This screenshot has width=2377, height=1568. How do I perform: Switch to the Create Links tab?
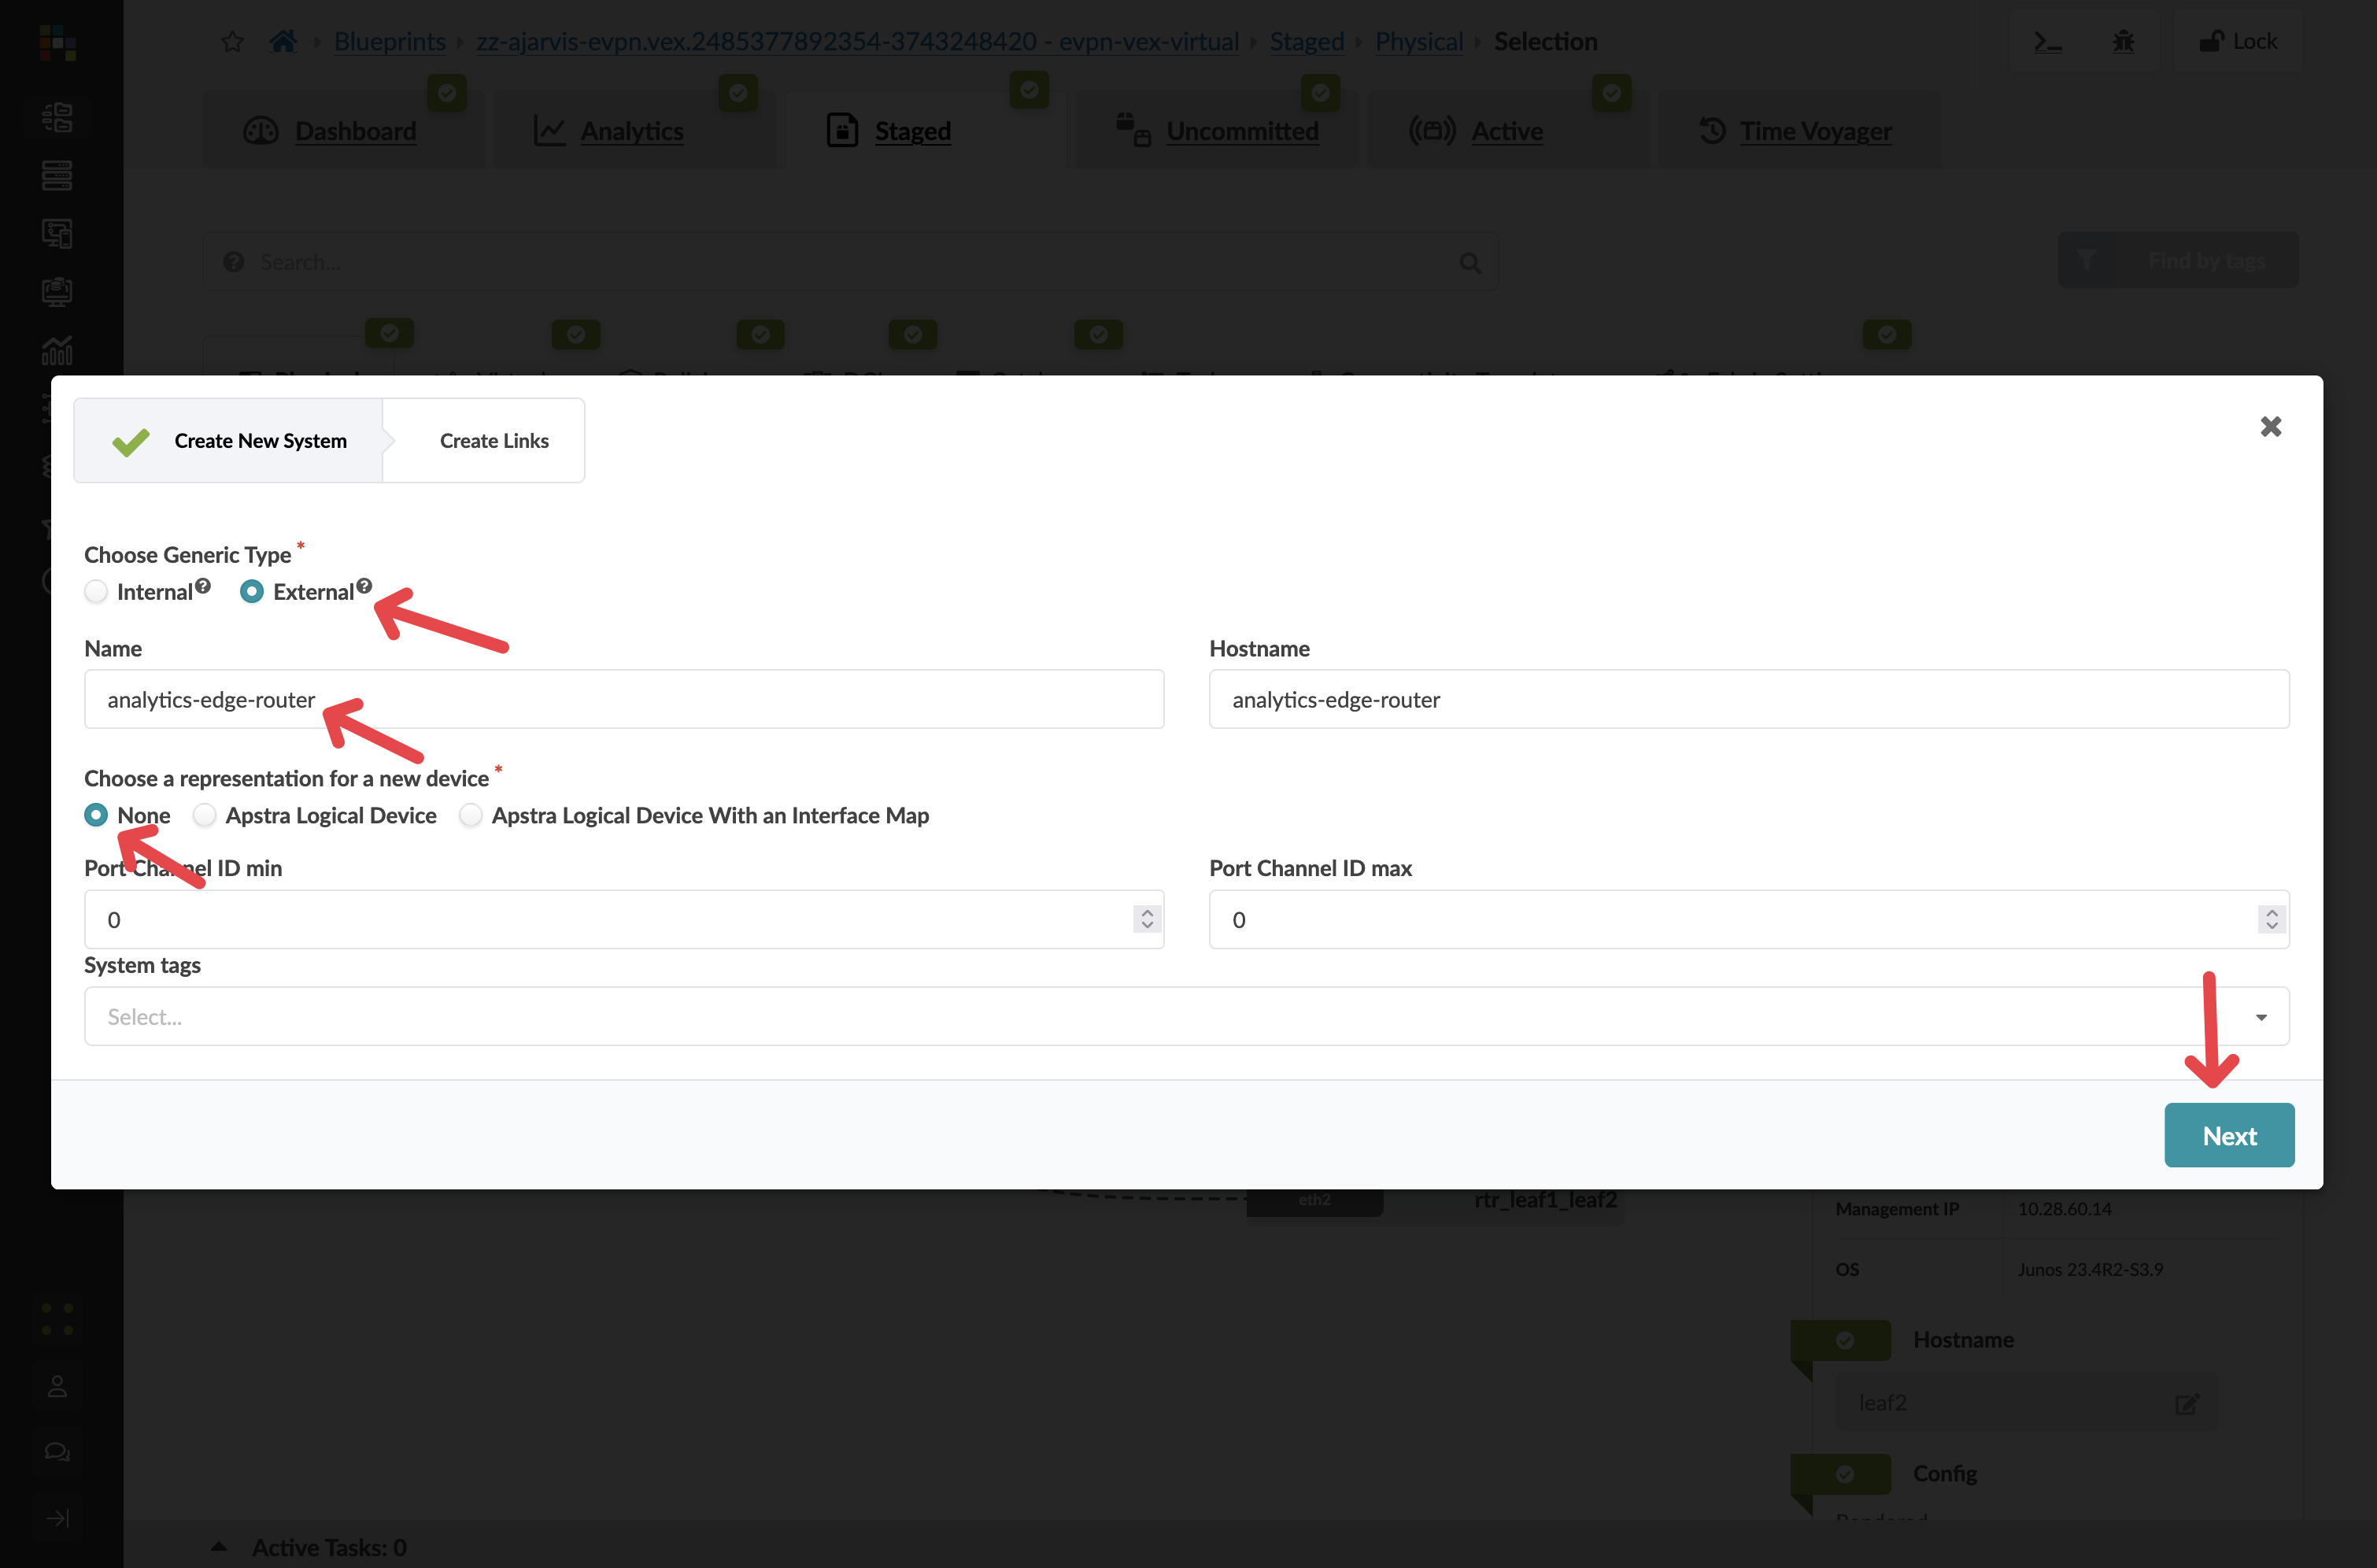(493, 440)
